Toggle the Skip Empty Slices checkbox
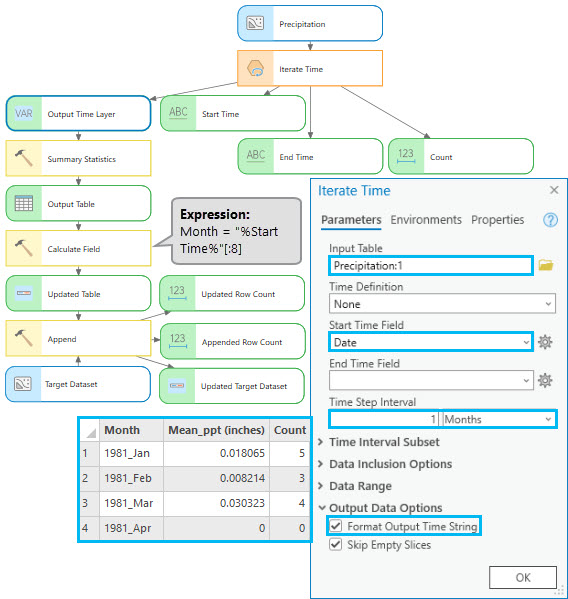This screenshot has height=599, width=568. (x=336, y=544)
